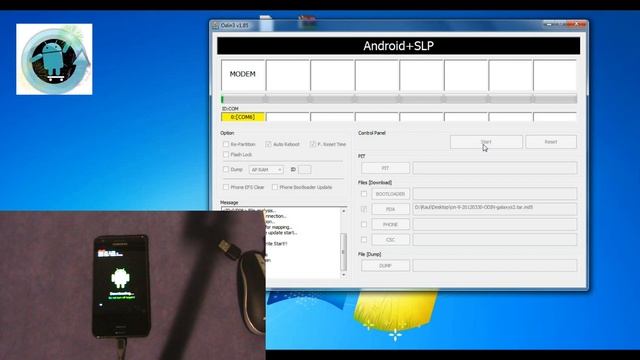Toggle the Auto Reboot checkbox
Viewport: 640px width, 360px height.
click(x=268, y=144)
